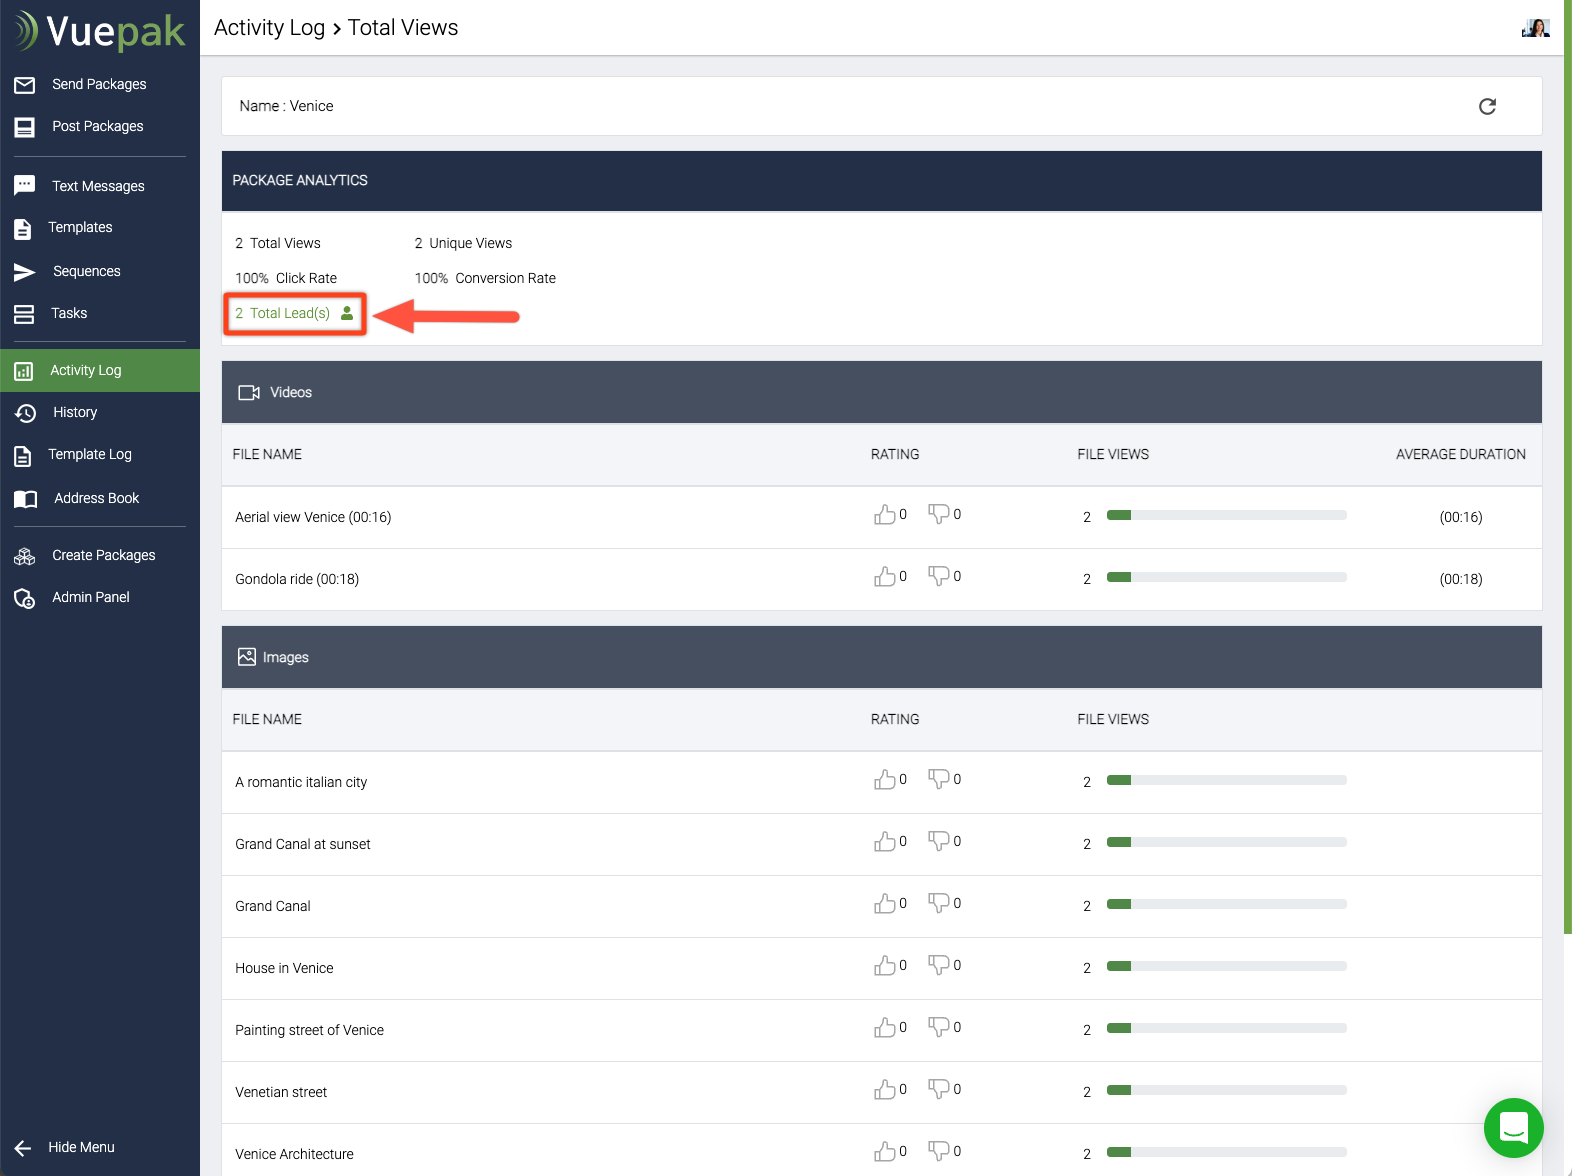Viewport: 1572px width, 1176px height.
Task: Click the refresh icon beside Name Venice
Action: point(1487,107)
